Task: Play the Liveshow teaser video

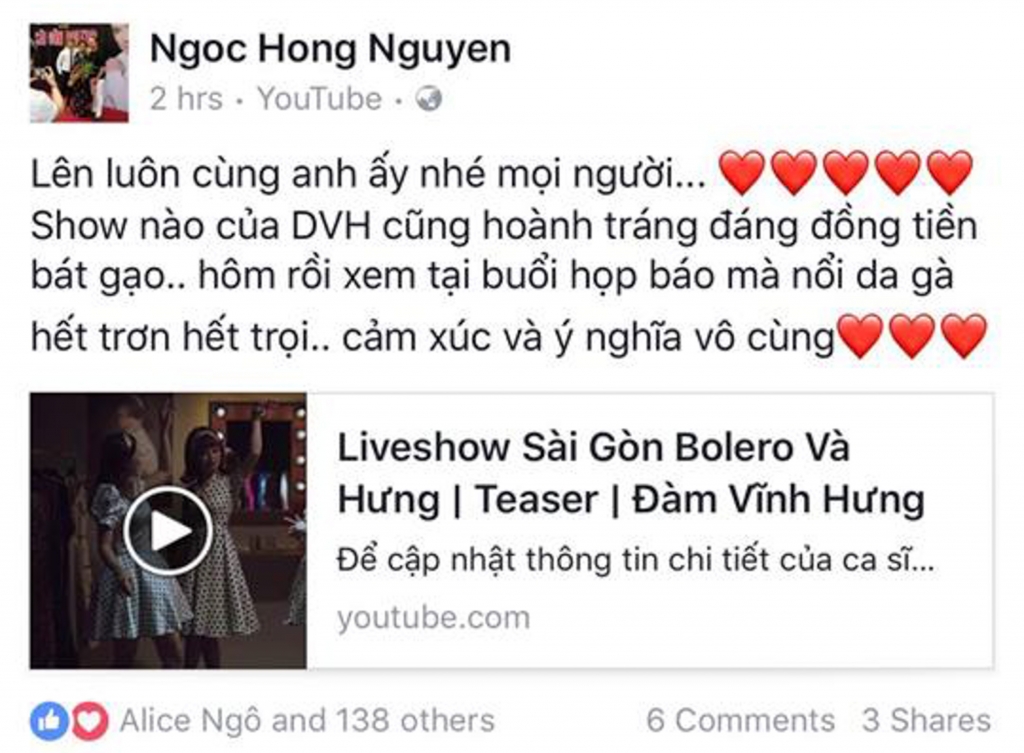Action: pyautogui.click(x=168, y=531)
